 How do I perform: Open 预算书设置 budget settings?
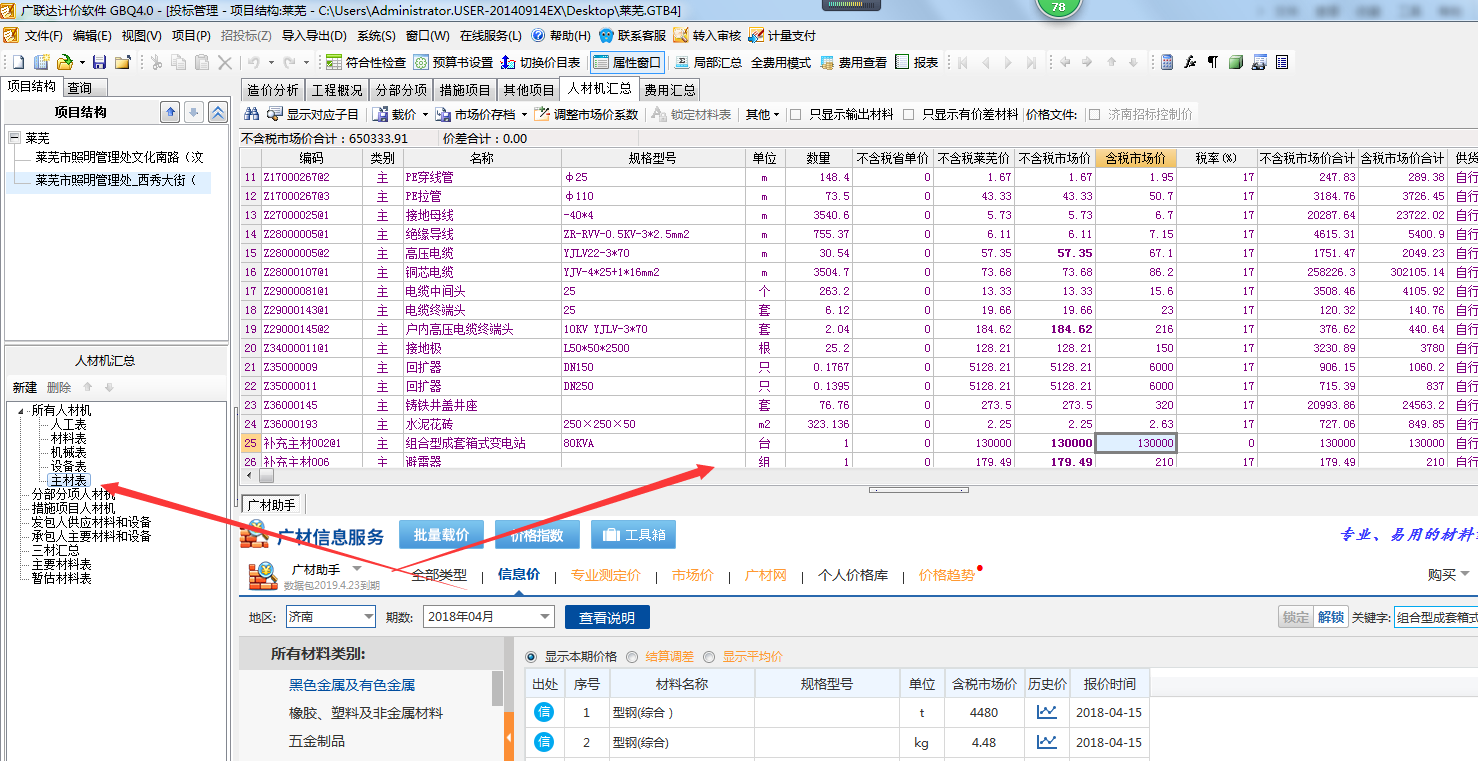[453, 62]
